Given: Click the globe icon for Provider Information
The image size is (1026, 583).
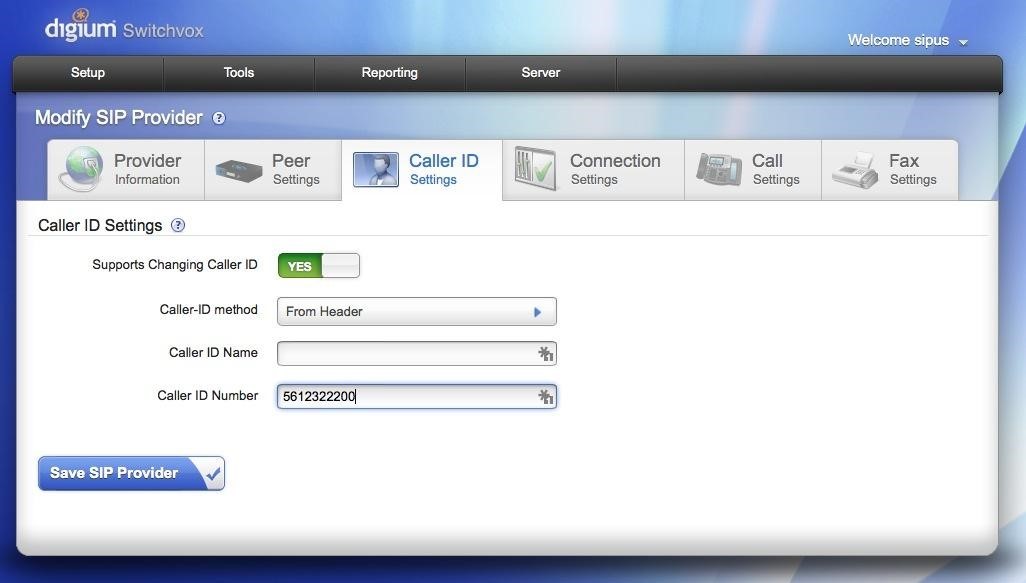Looking at the screenshot, I should pos(81,169).
